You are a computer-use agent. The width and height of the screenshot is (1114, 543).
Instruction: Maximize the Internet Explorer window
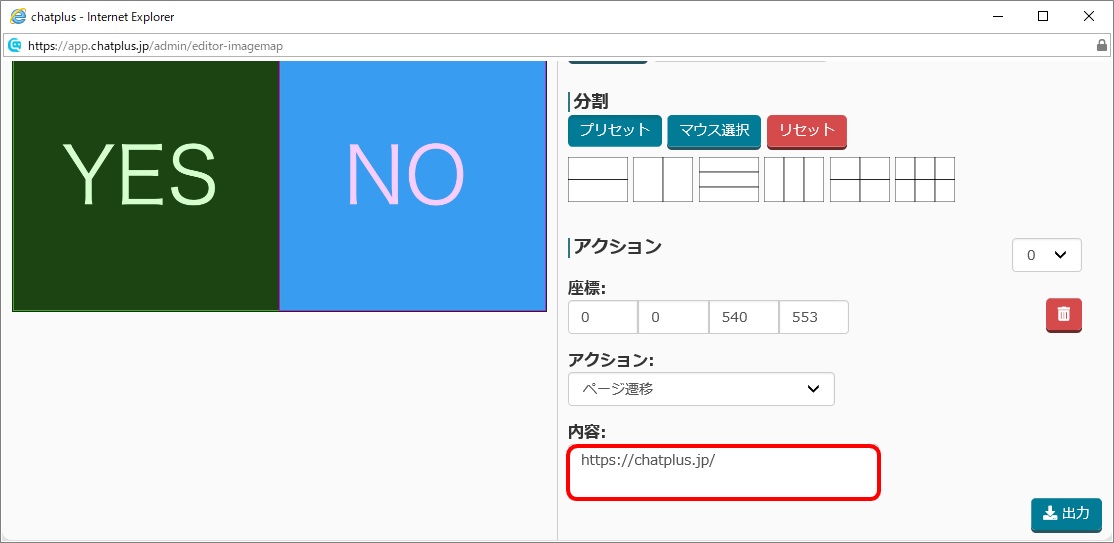(1043, 16)
